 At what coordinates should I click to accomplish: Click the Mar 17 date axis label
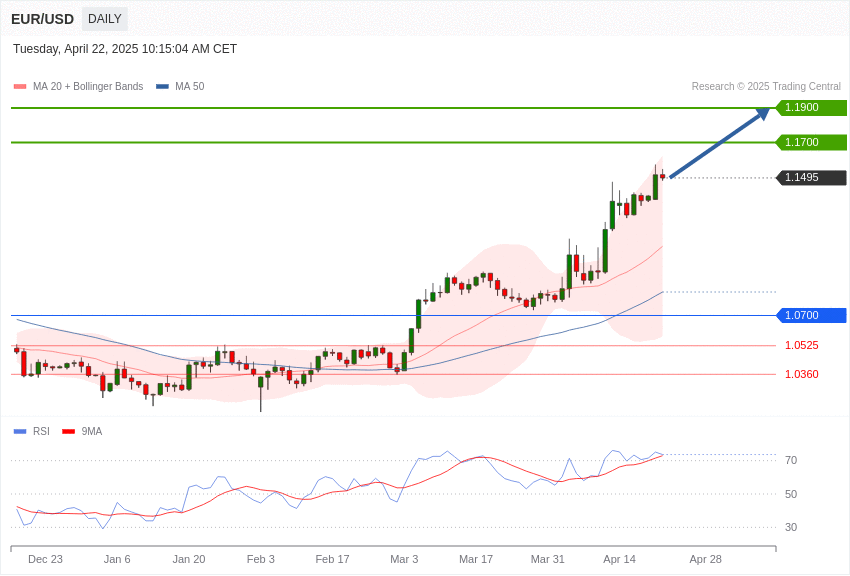pyautogui.click(x=476, y=559)
